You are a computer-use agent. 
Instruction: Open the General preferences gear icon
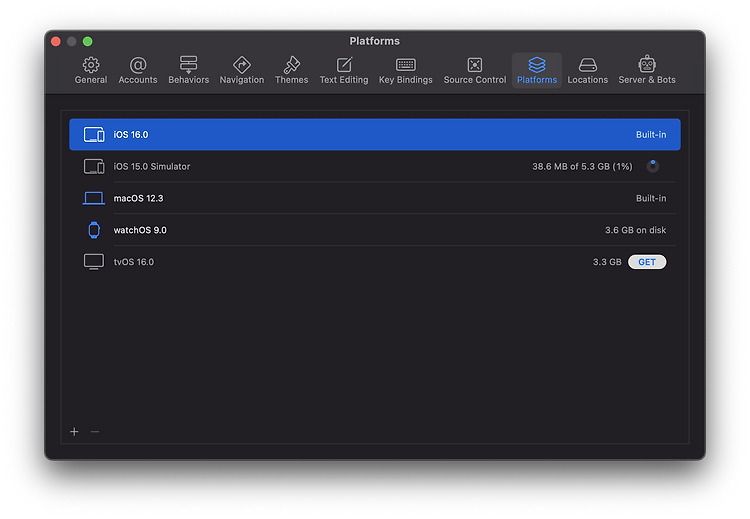(91, 65)
